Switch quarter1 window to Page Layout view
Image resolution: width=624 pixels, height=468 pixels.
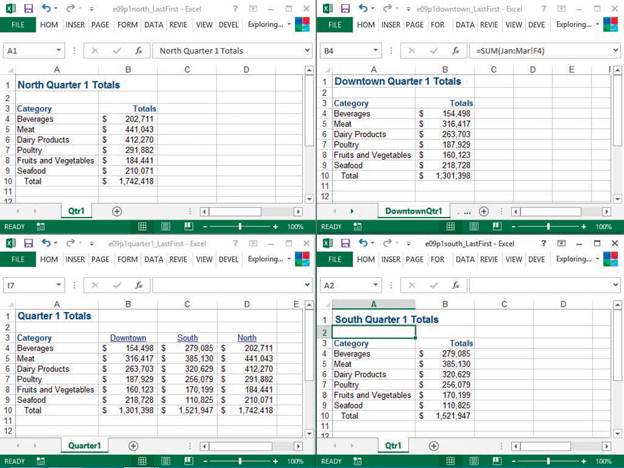coord(166,461)
